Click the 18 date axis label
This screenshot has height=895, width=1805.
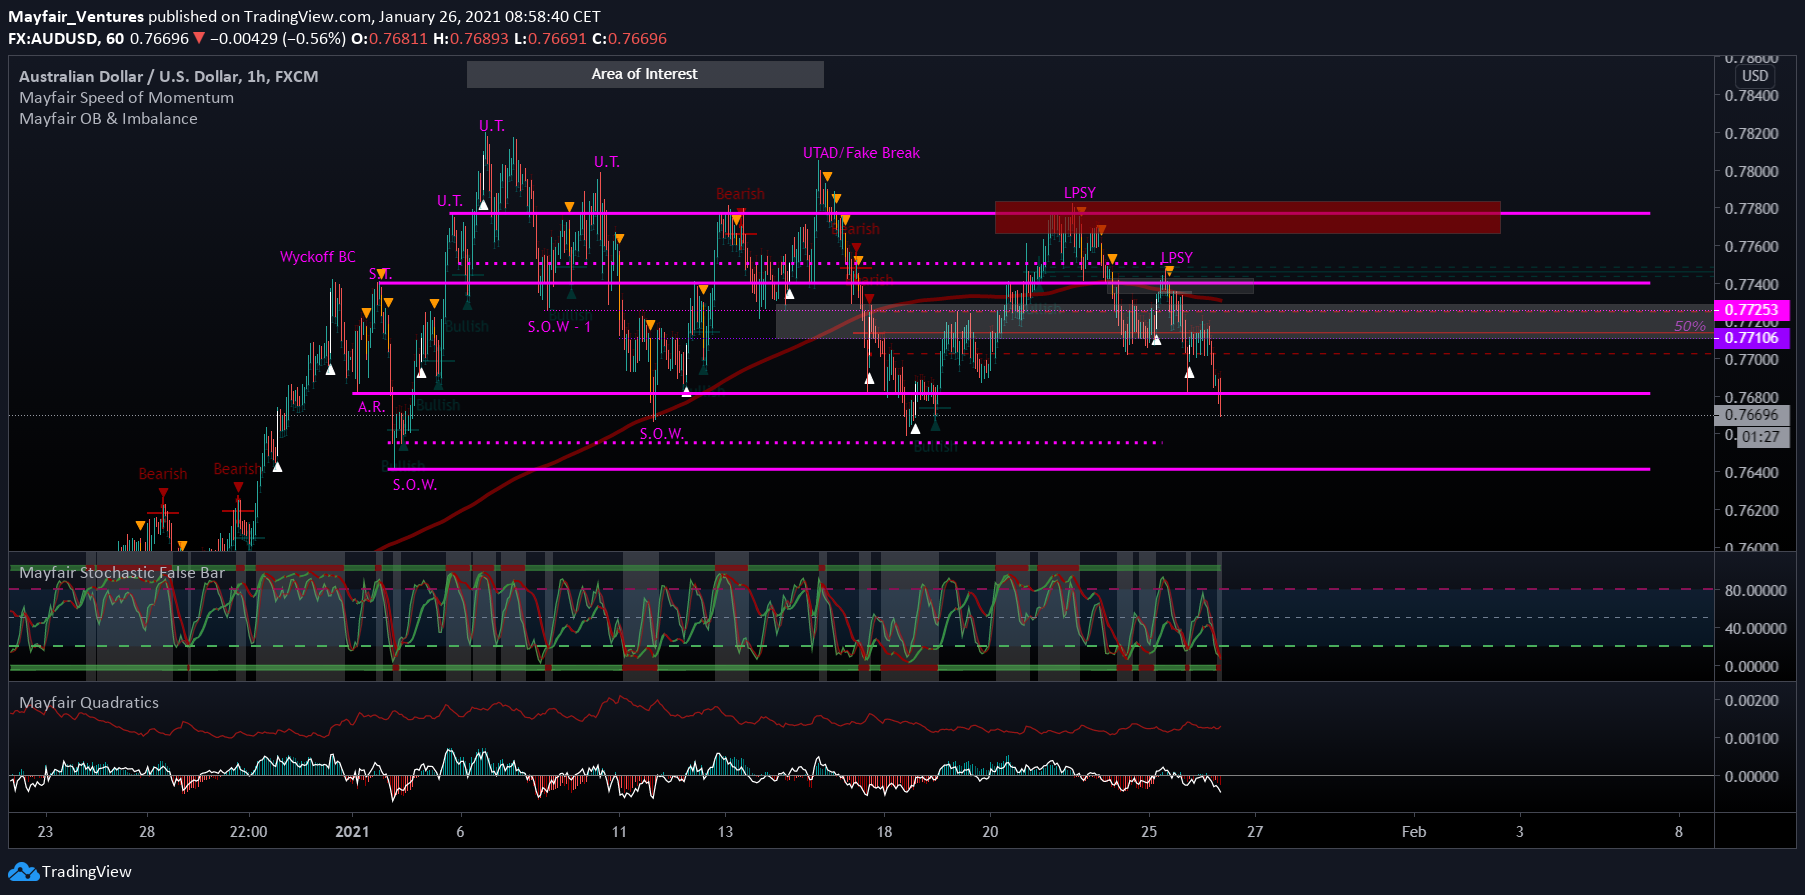[x=884, y=832]
